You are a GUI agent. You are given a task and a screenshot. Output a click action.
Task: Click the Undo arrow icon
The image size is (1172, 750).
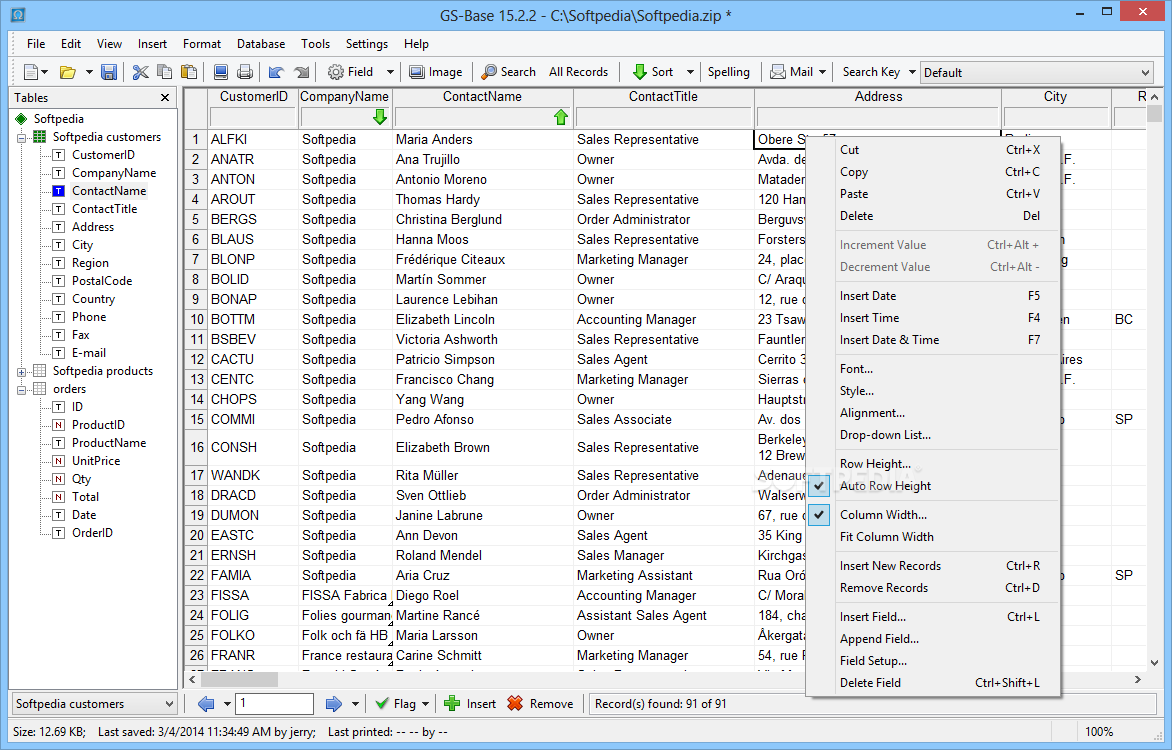(276, 72)
